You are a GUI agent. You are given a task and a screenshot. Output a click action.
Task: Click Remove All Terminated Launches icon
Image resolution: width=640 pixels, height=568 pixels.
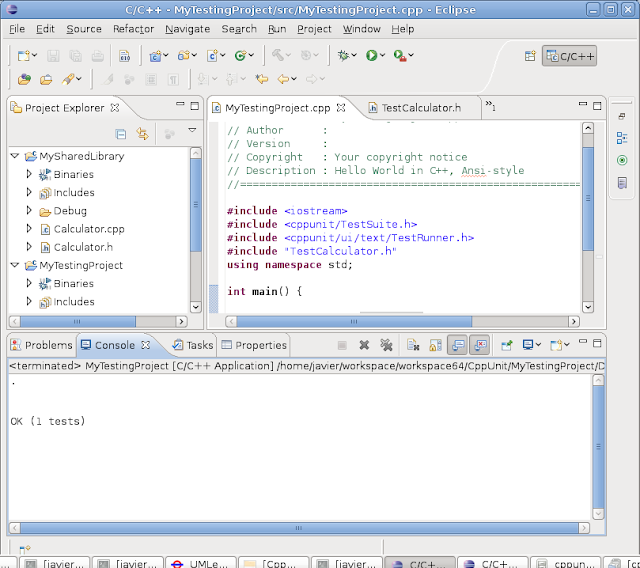tap(386, 345)
